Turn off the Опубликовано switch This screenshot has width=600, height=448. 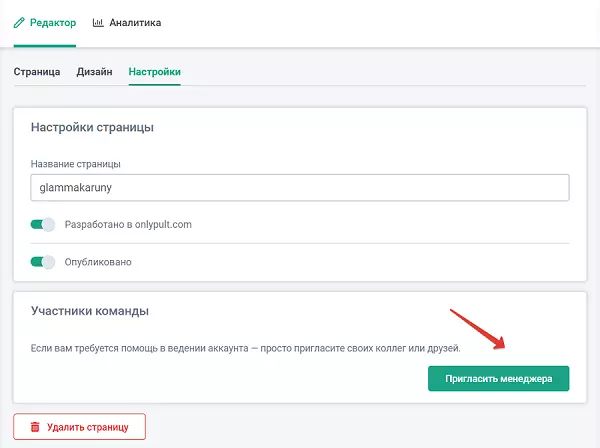[x=42, y=262]
